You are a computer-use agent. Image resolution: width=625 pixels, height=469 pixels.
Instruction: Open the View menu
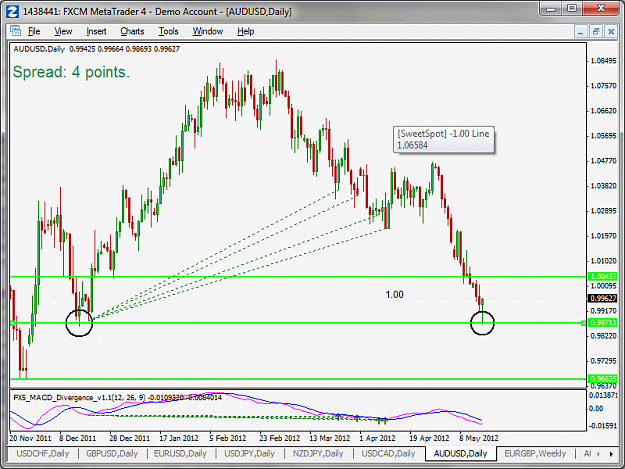click(x=63, y=31)
